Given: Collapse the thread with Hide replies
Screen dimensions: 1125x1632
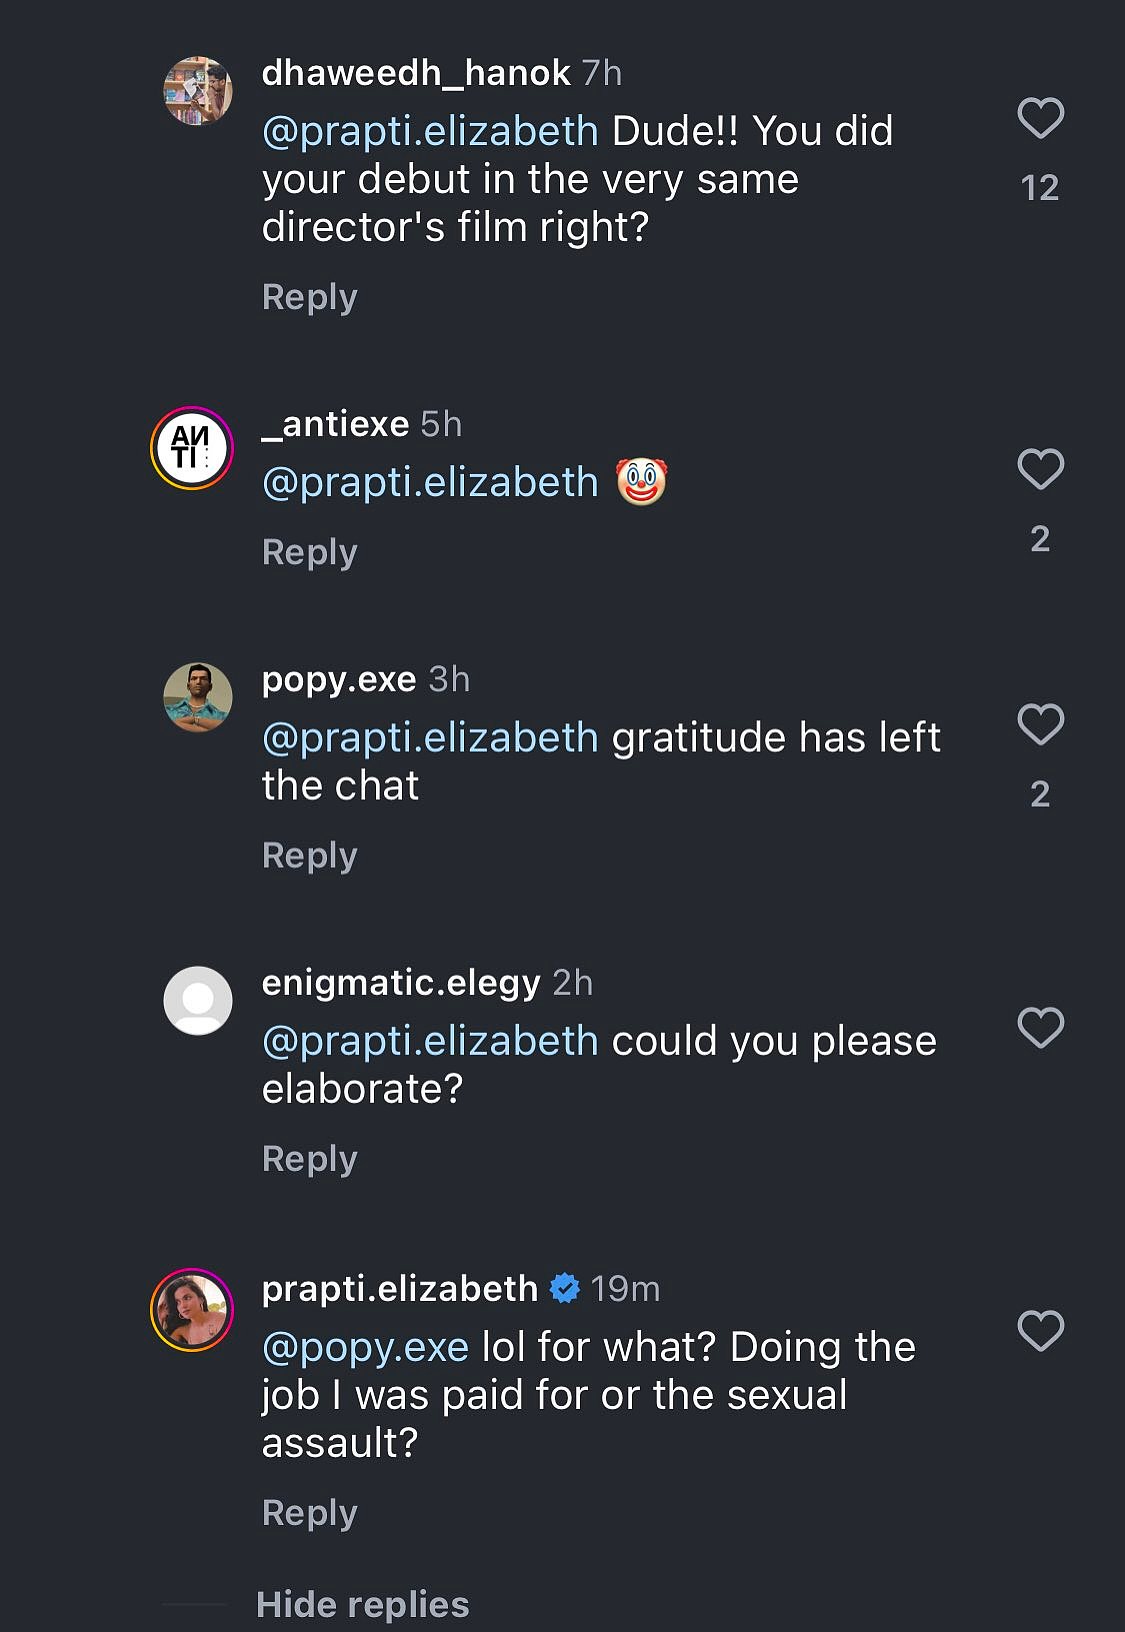Looking at the screenshot, I should pyautogui.click(x=362, y=1605).
